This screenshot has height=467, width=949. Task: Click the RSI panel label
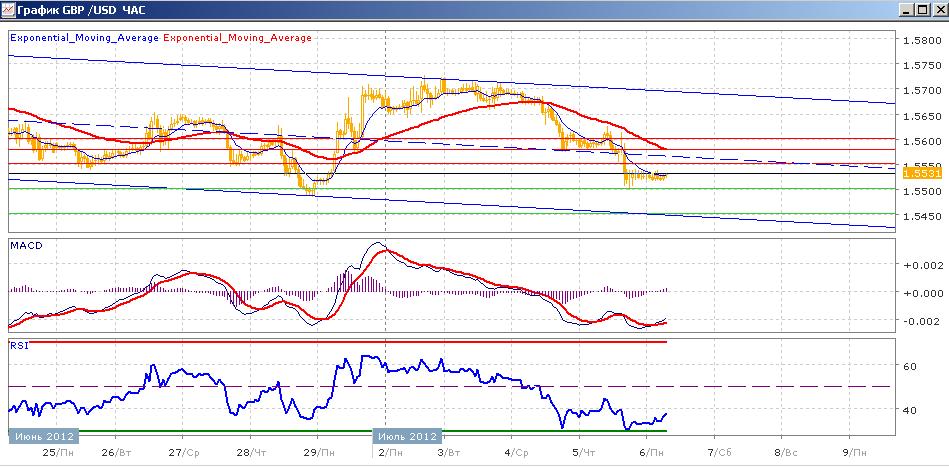(18, 345)
